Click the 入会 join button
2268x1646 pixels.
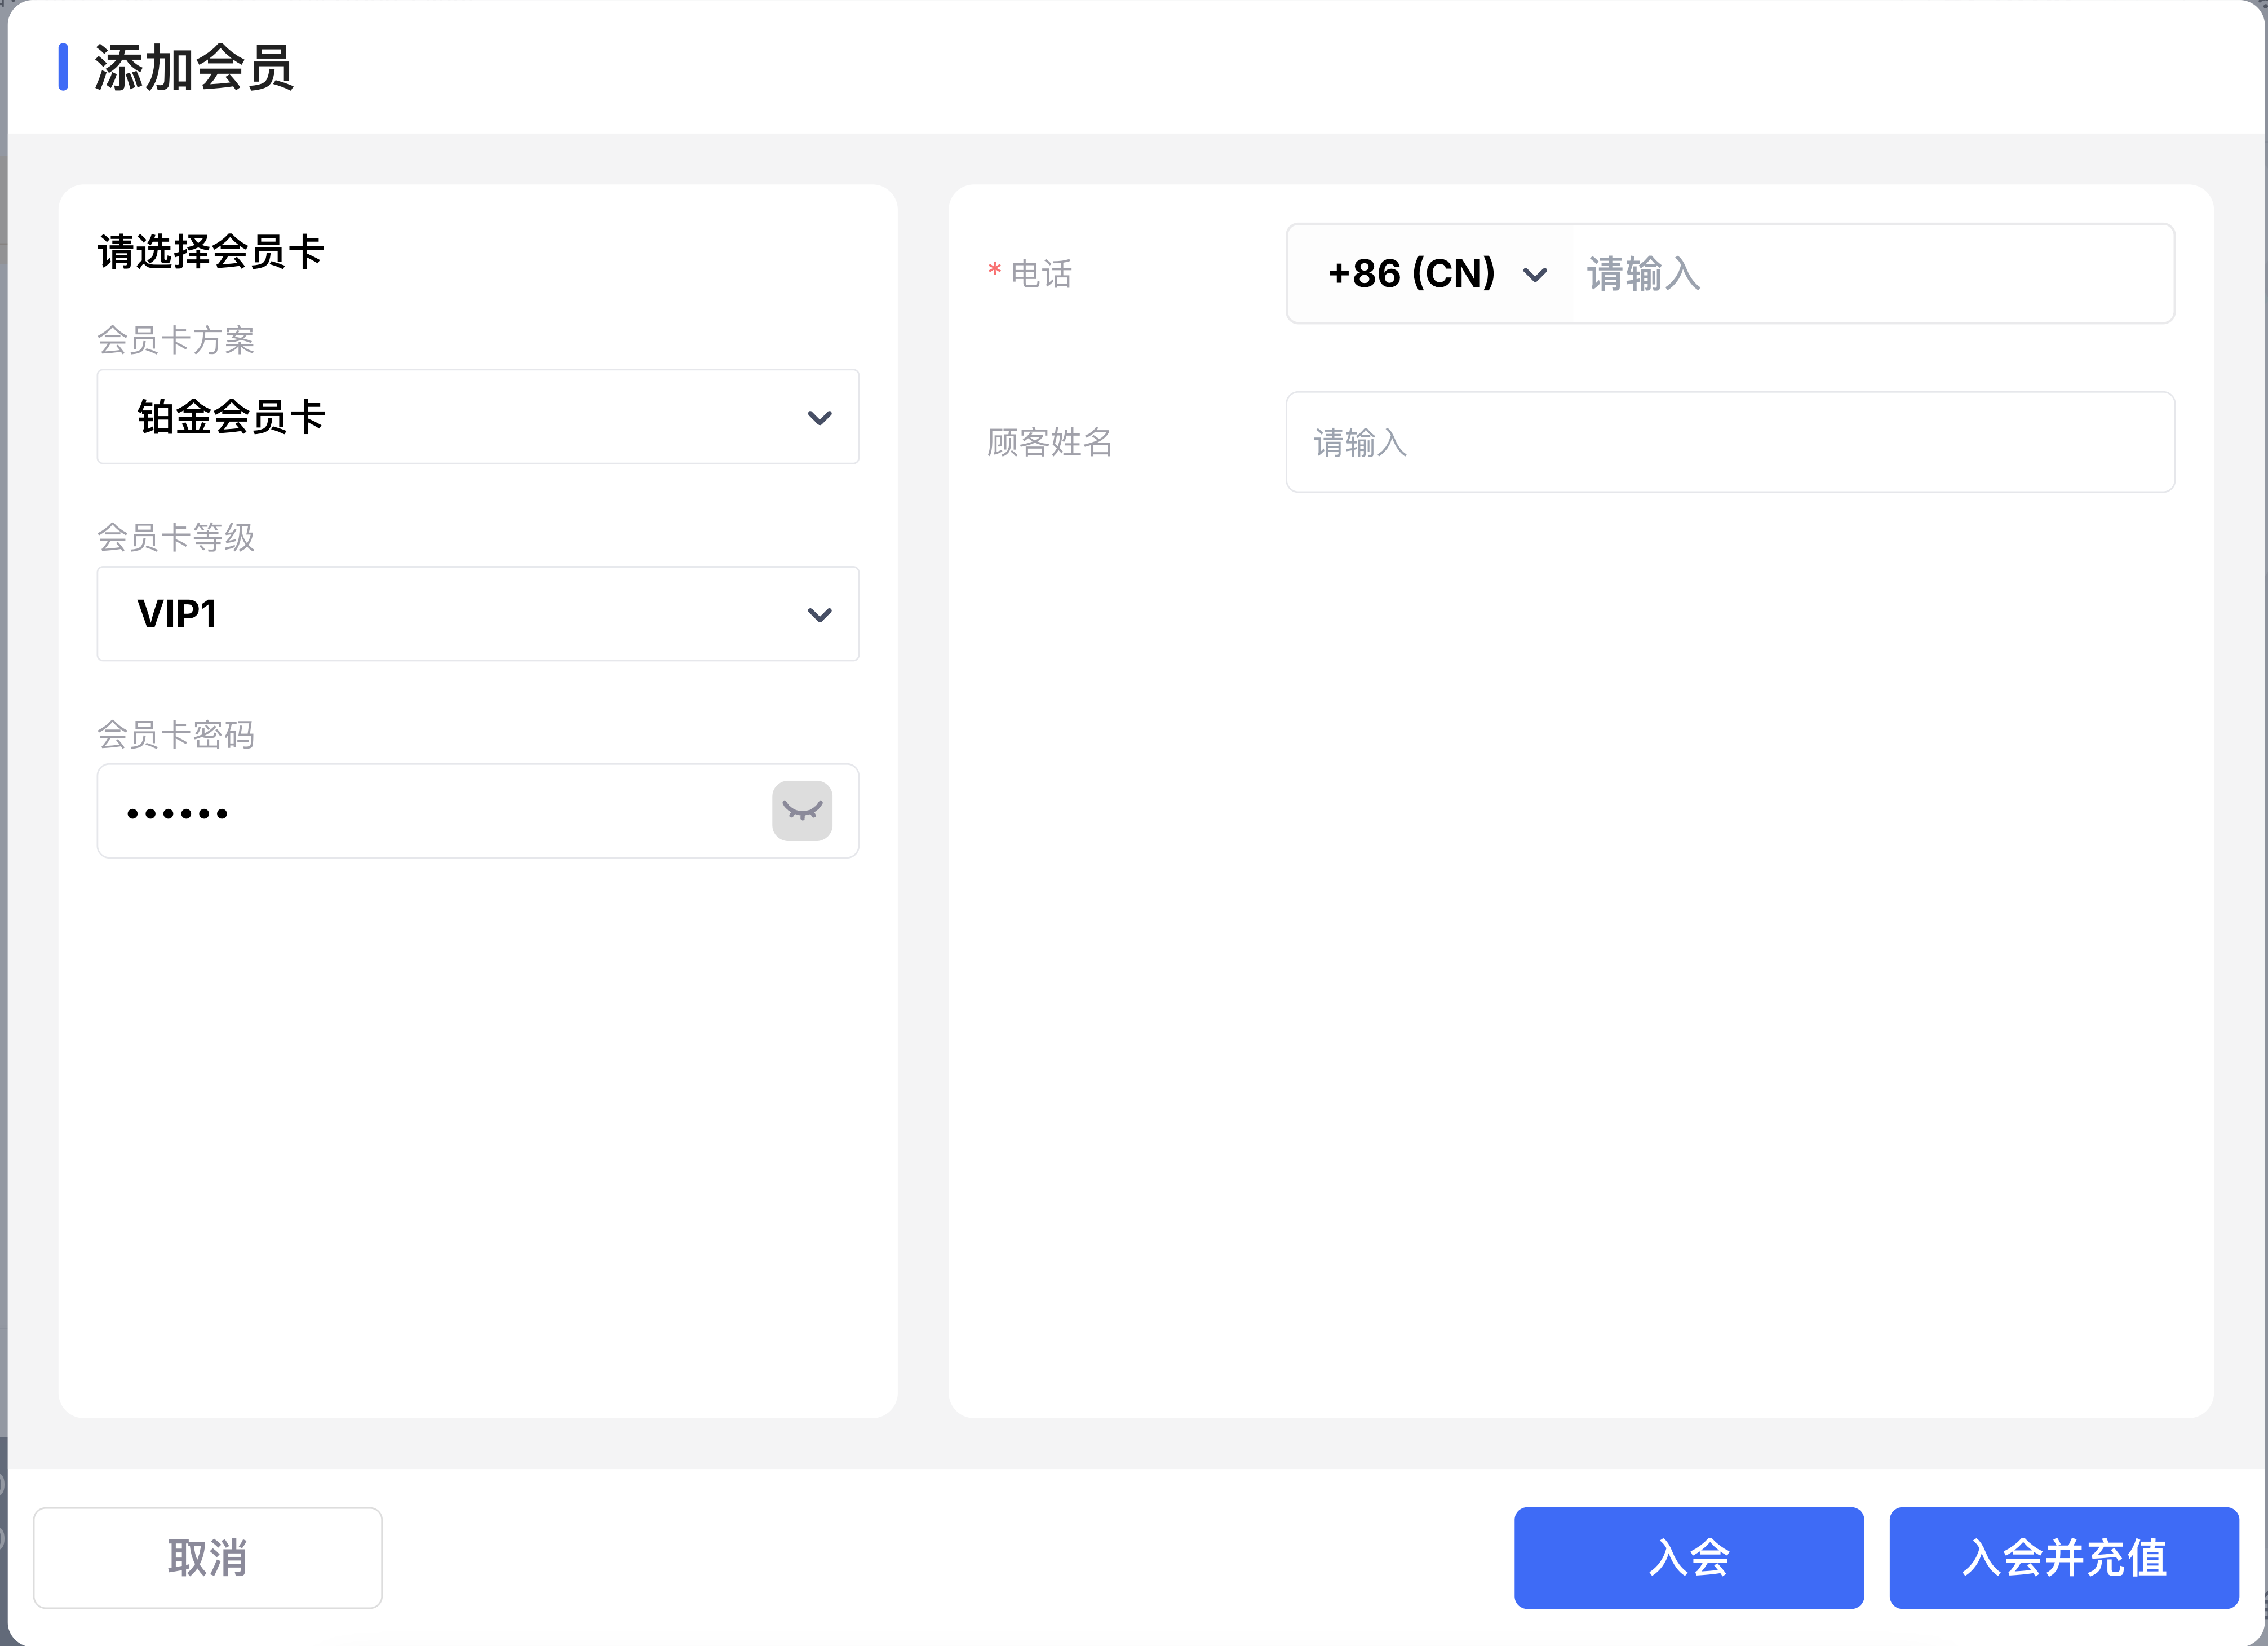click(x=1688, y=1557)
